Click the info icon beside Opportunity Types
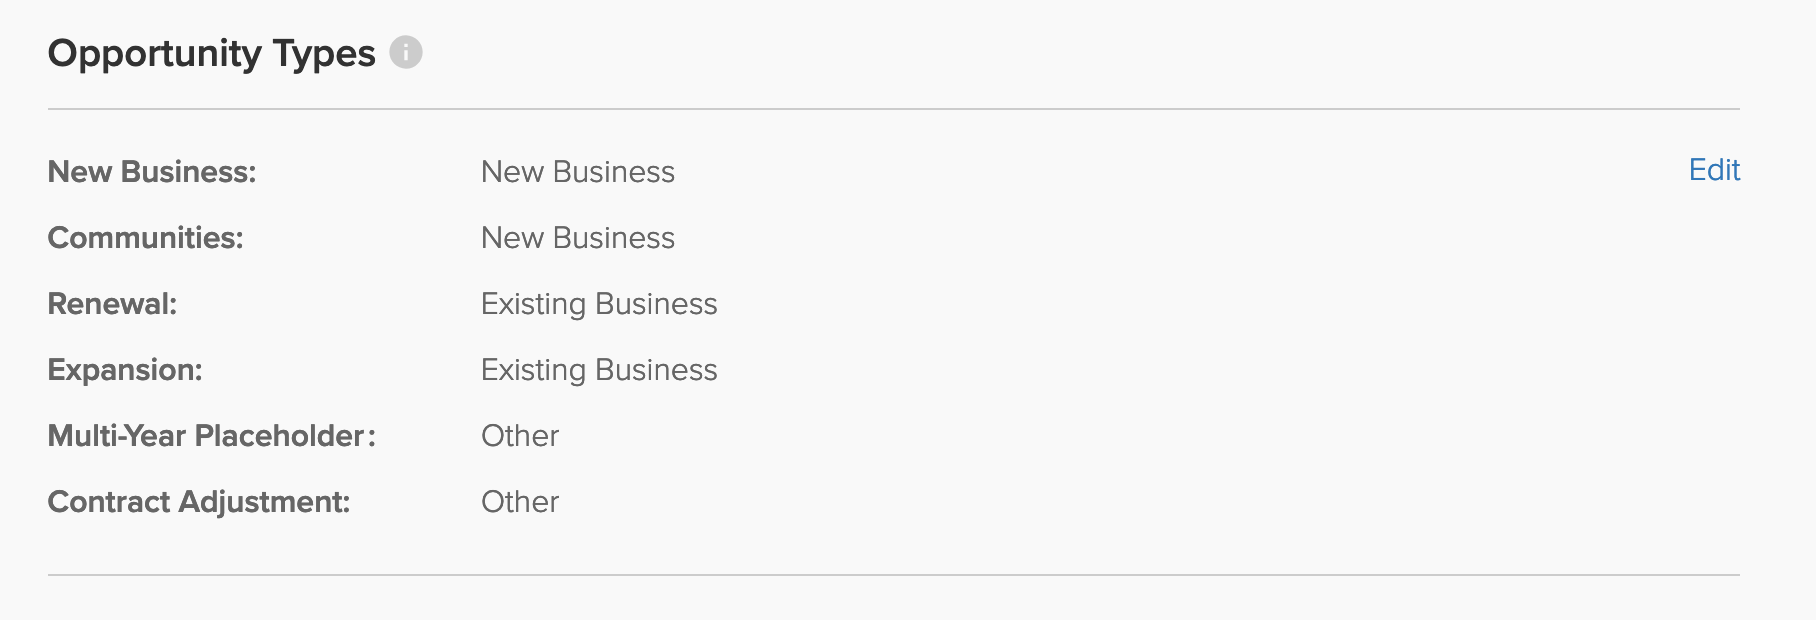The image size is (1816, 620). pyautogui.click(x=405, y=52)
